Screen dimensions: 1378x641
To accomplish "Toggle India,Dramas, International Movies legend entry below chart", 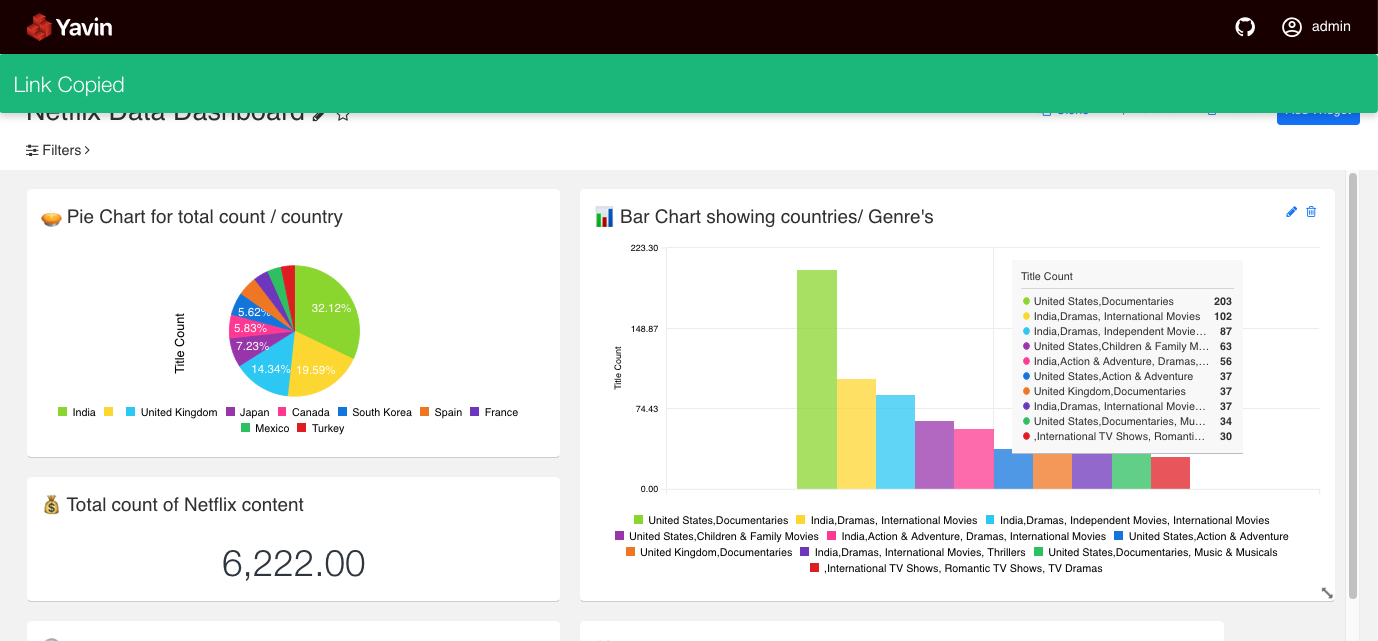I will [886, 520].
